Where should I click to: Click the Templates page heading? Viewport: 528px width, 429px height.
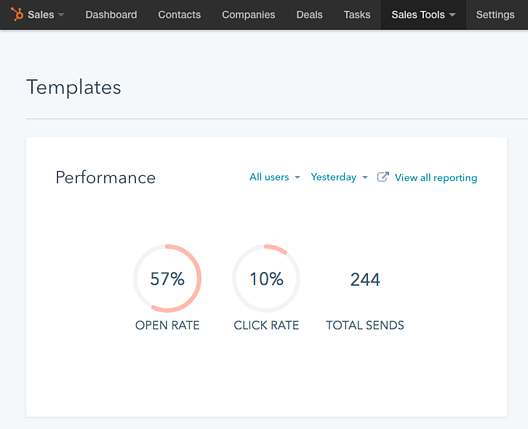tap(74, 88)
